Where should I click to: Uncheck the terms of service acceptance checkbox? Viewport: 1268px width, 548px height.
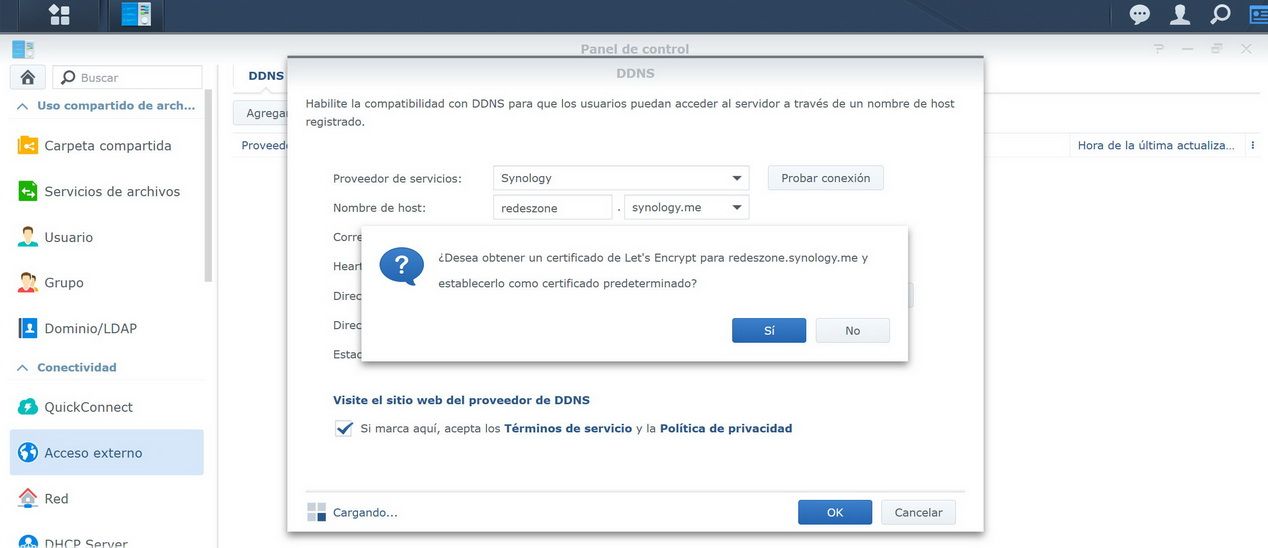tap(344, 428)
